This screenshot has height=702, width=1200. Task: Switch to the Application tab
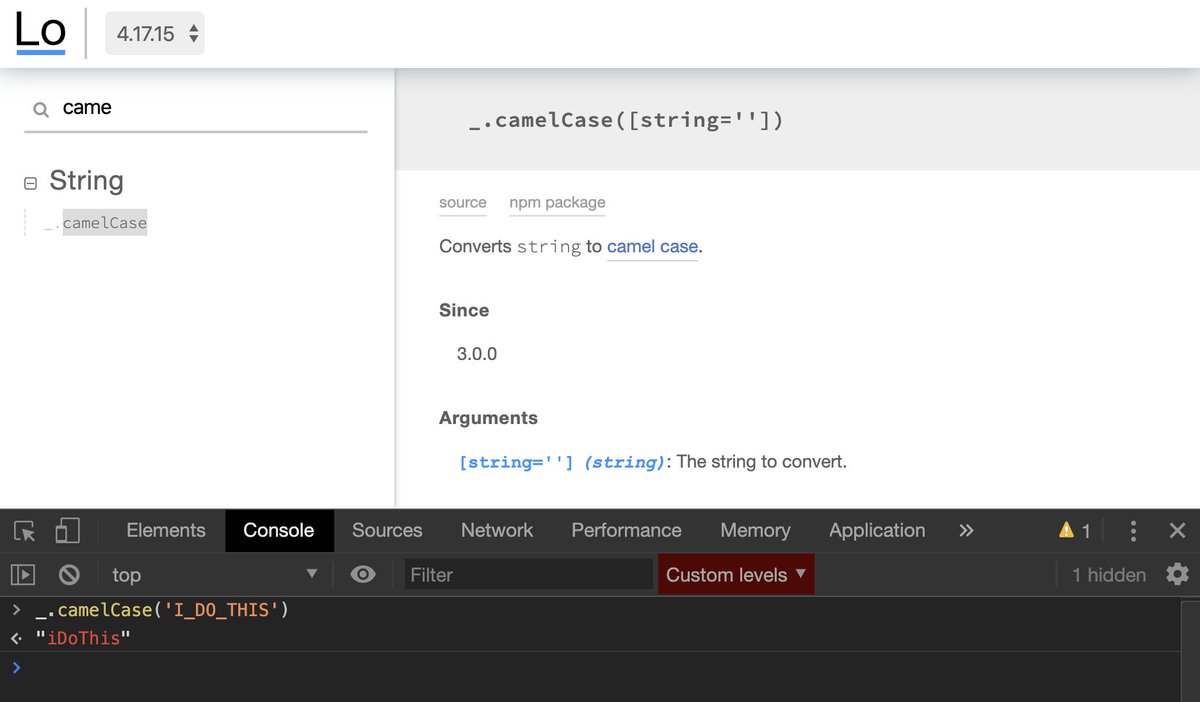877,531
